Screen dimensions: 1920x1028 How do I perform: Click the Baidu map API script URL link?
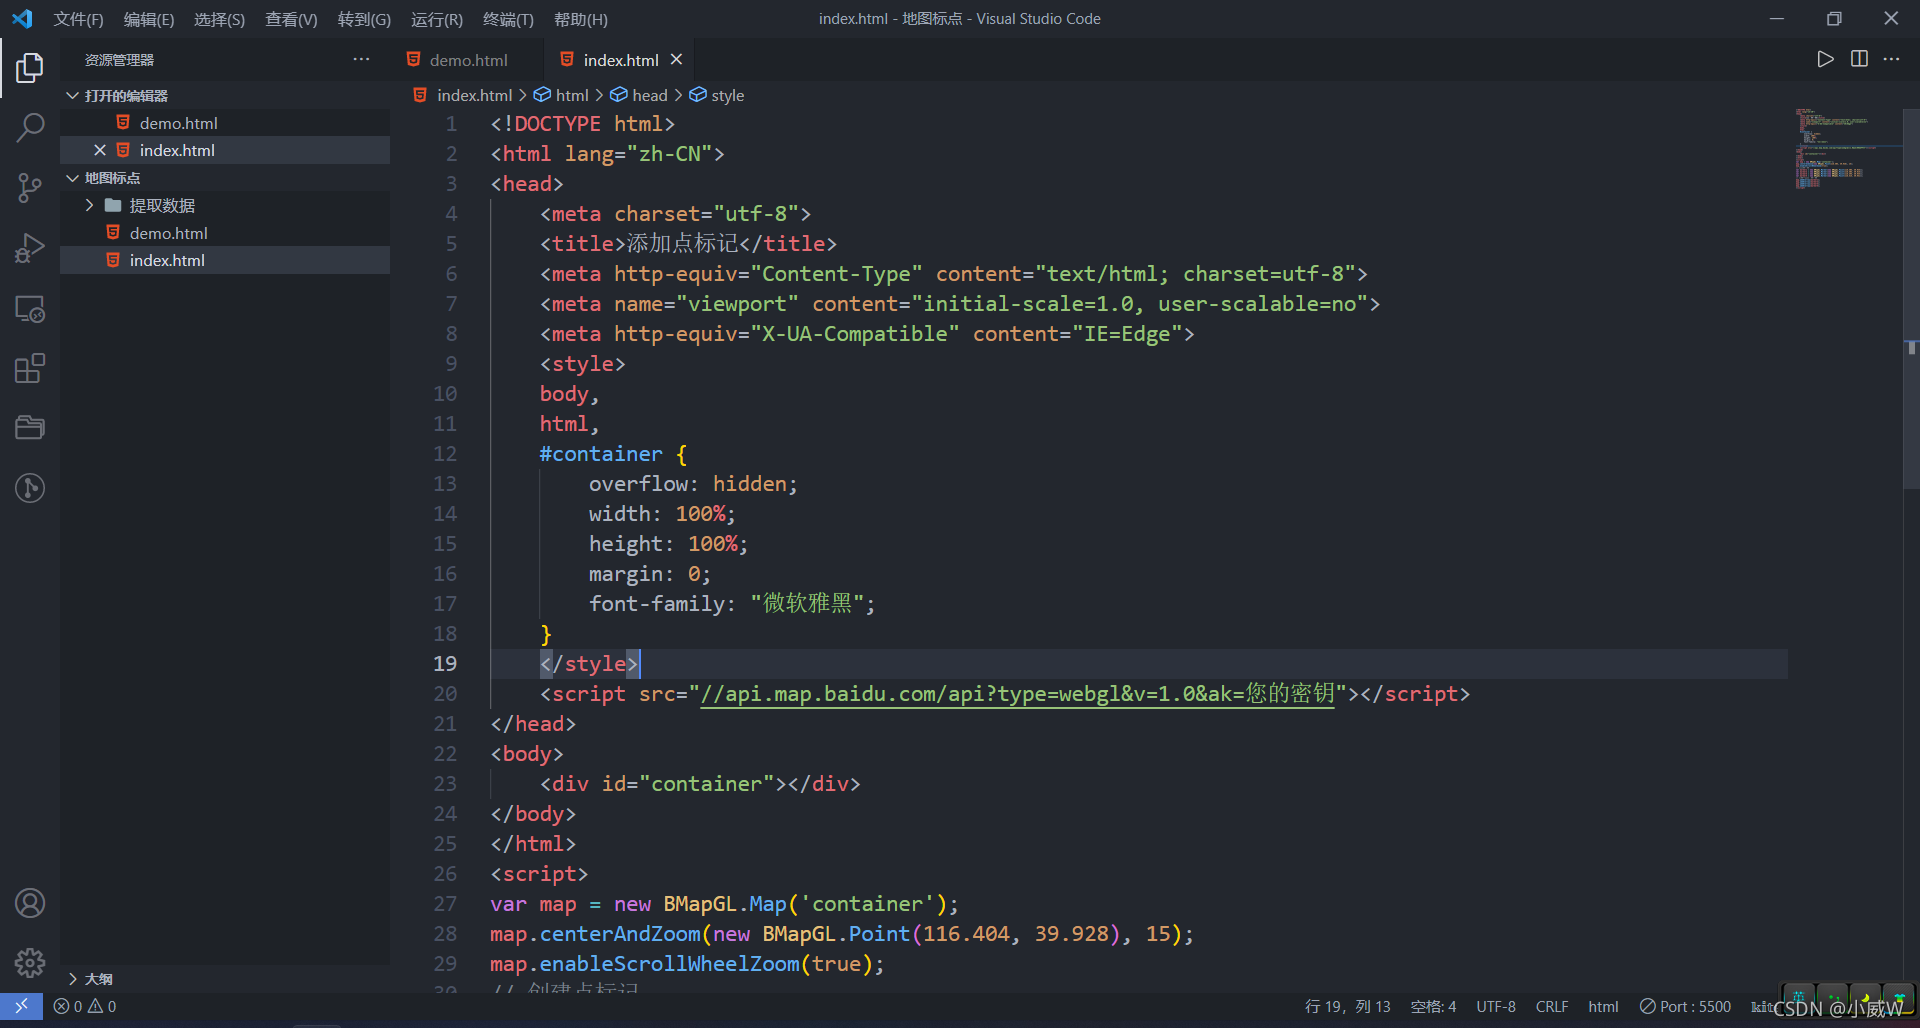pyautogui.click(x=1017, y=693)
